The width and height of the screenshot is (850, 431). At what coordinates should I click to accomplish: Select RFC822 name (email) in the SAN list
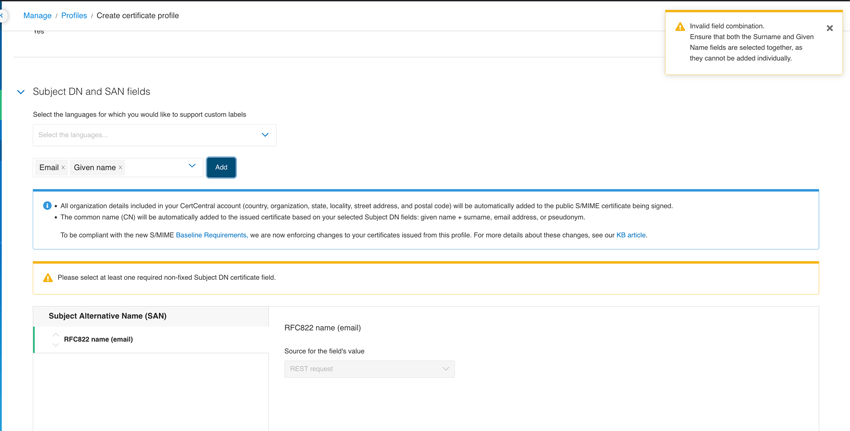click(x=98, y=340)
